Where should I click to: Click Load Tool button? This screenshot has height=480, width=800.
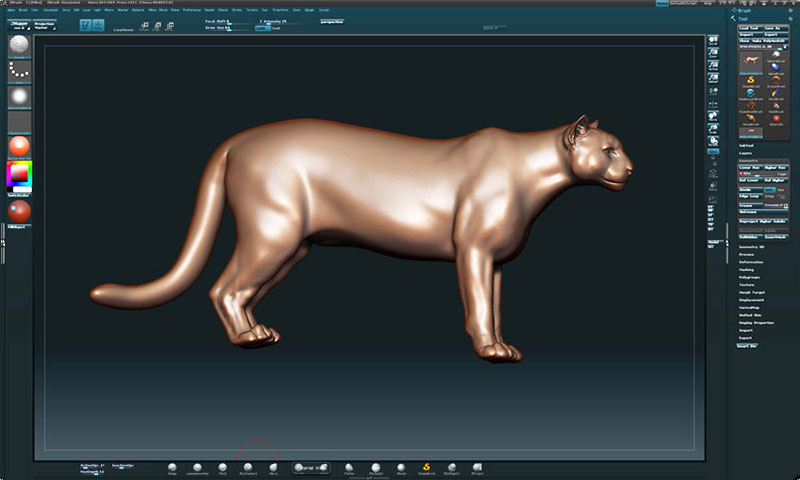coord(750,28)
